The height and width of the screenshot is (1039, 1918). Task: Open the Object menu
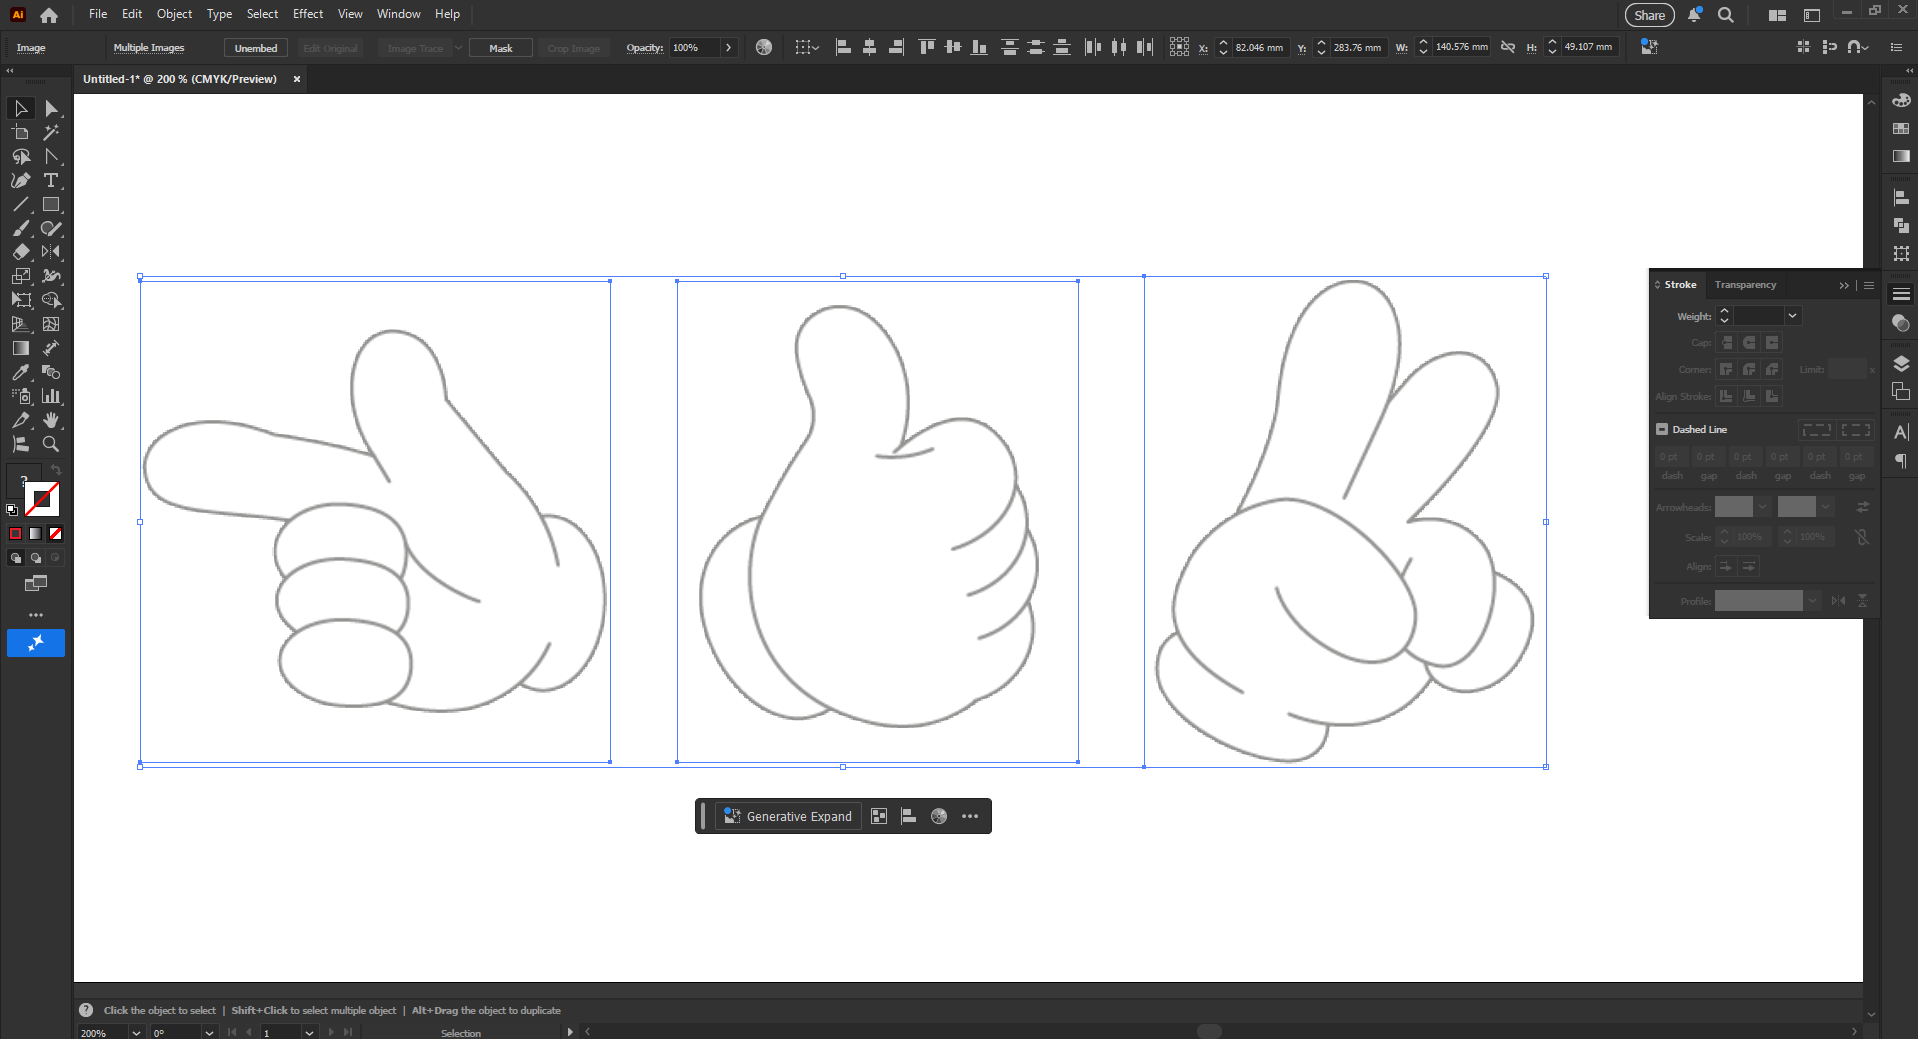pos(174,14)
